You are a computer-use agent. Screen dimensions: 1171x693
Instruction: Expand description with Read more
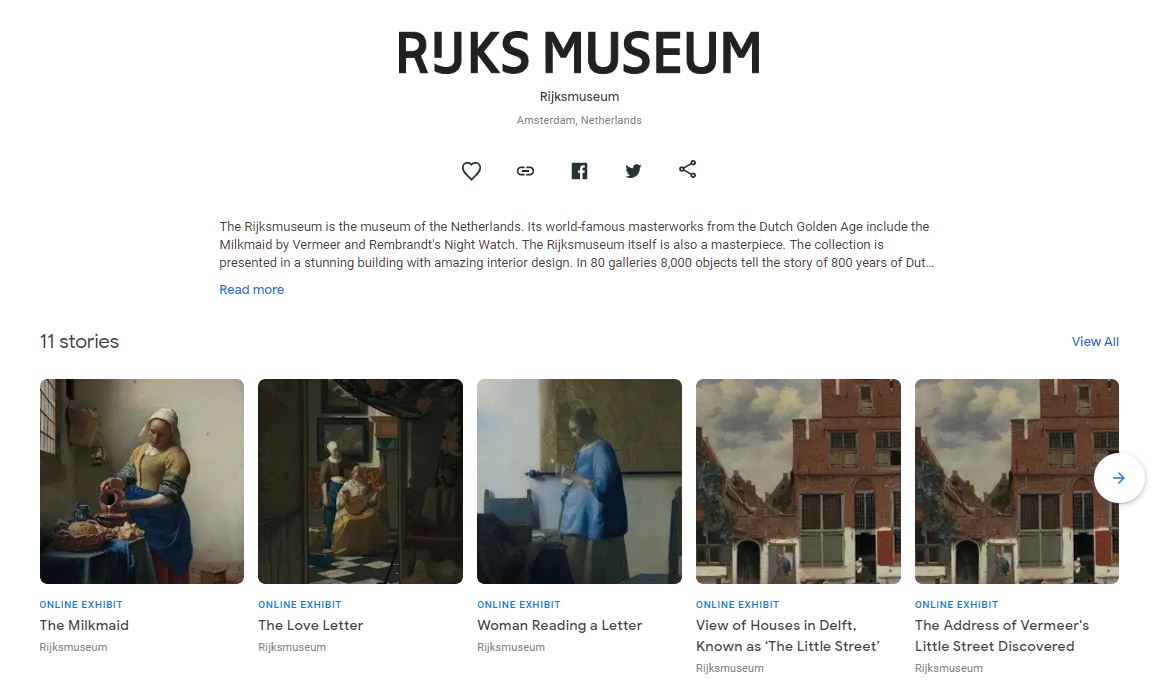pos(252,290)
